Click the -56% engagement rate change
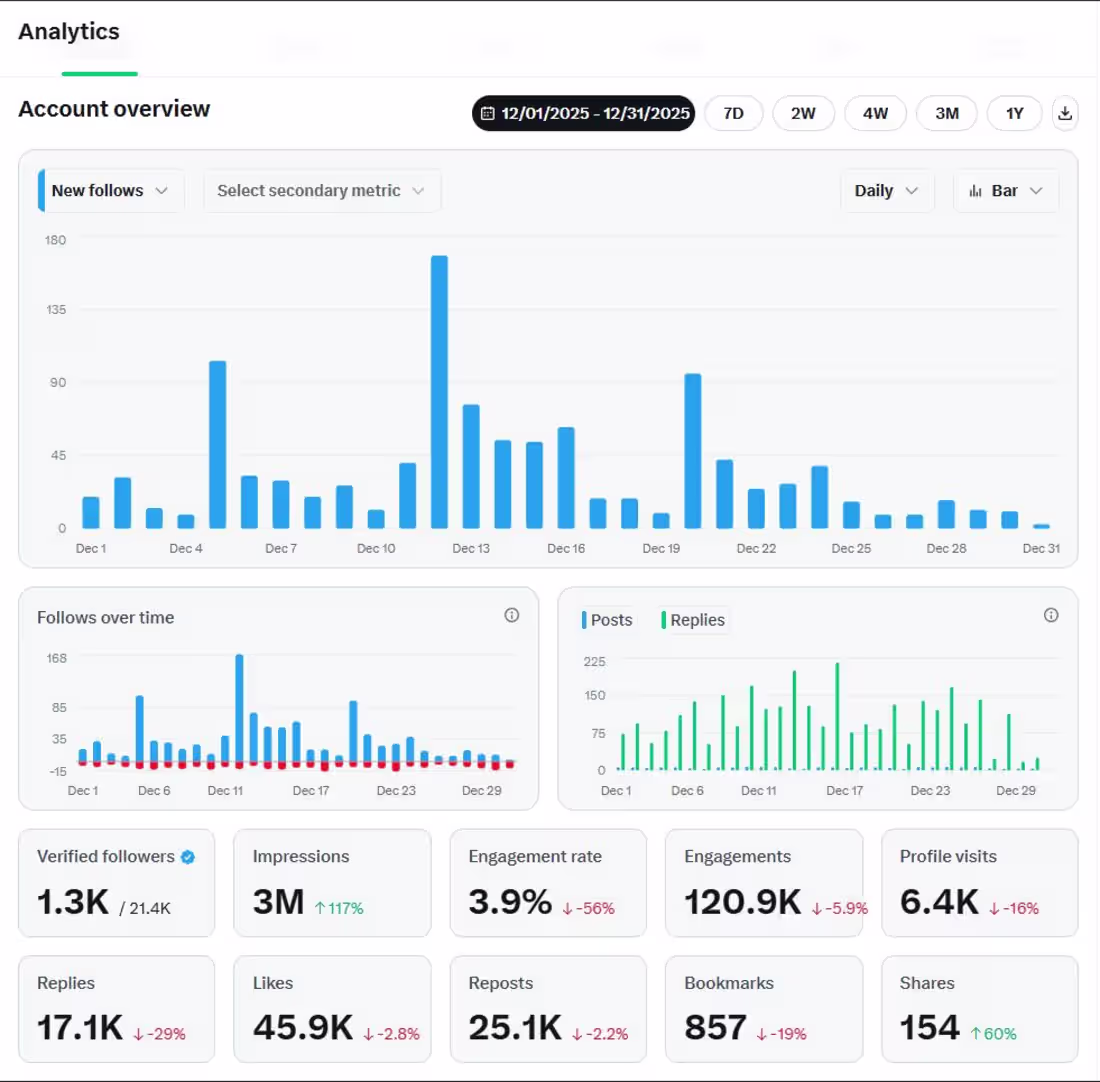 coord(588,908)
